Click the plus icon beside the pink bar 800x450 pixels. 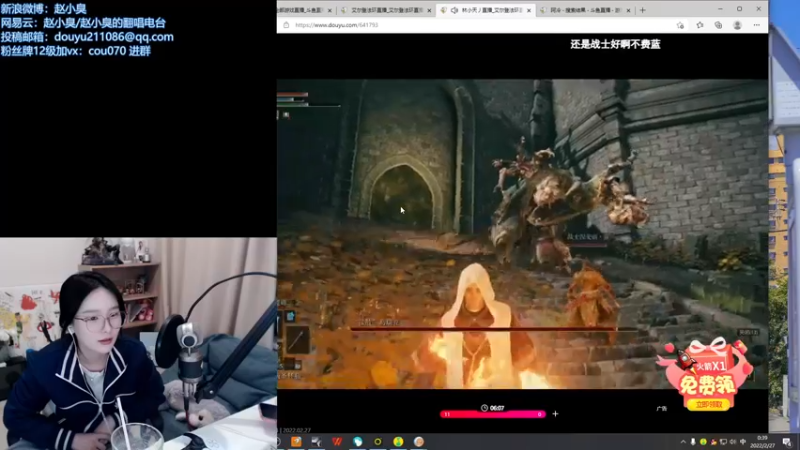click(x=556, y=414)
